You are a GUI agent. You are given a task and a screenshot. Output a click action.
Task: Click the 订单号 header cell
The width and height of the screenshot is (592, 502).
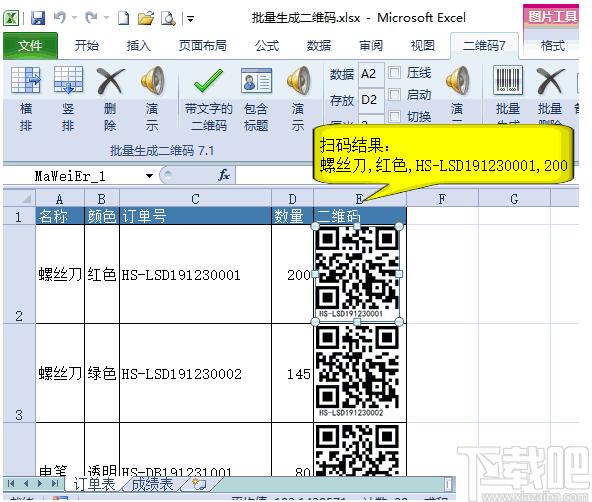[x=195, y=216]
